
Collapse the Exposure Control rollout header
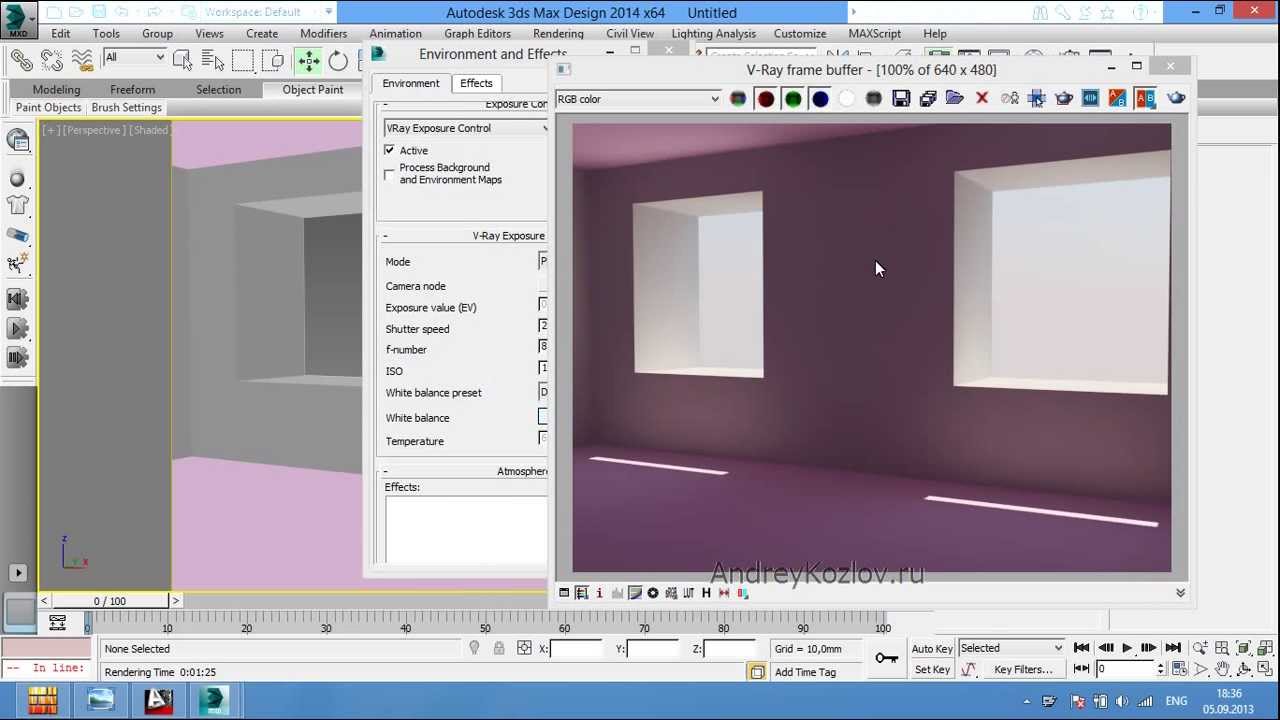(x=465, y=105)
